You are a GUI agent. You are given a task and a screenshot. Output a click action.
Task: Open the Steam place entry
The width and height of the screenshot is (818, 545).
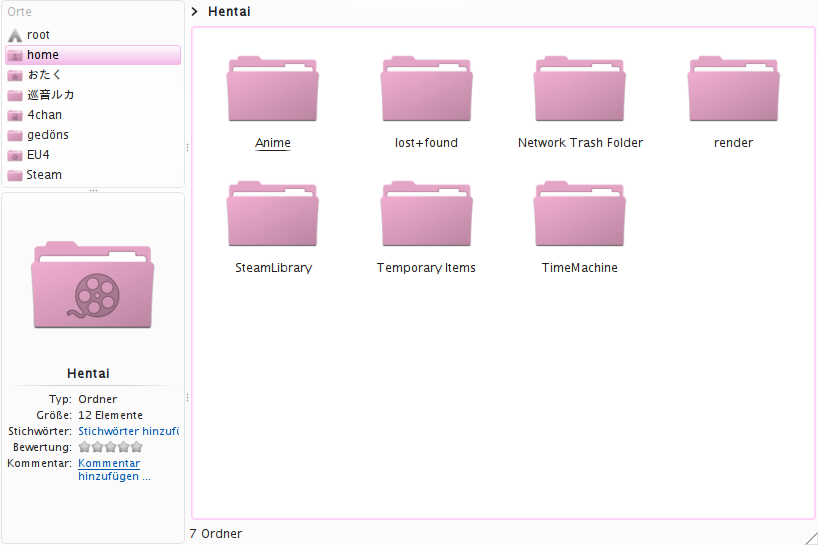[x=93, y=175]
